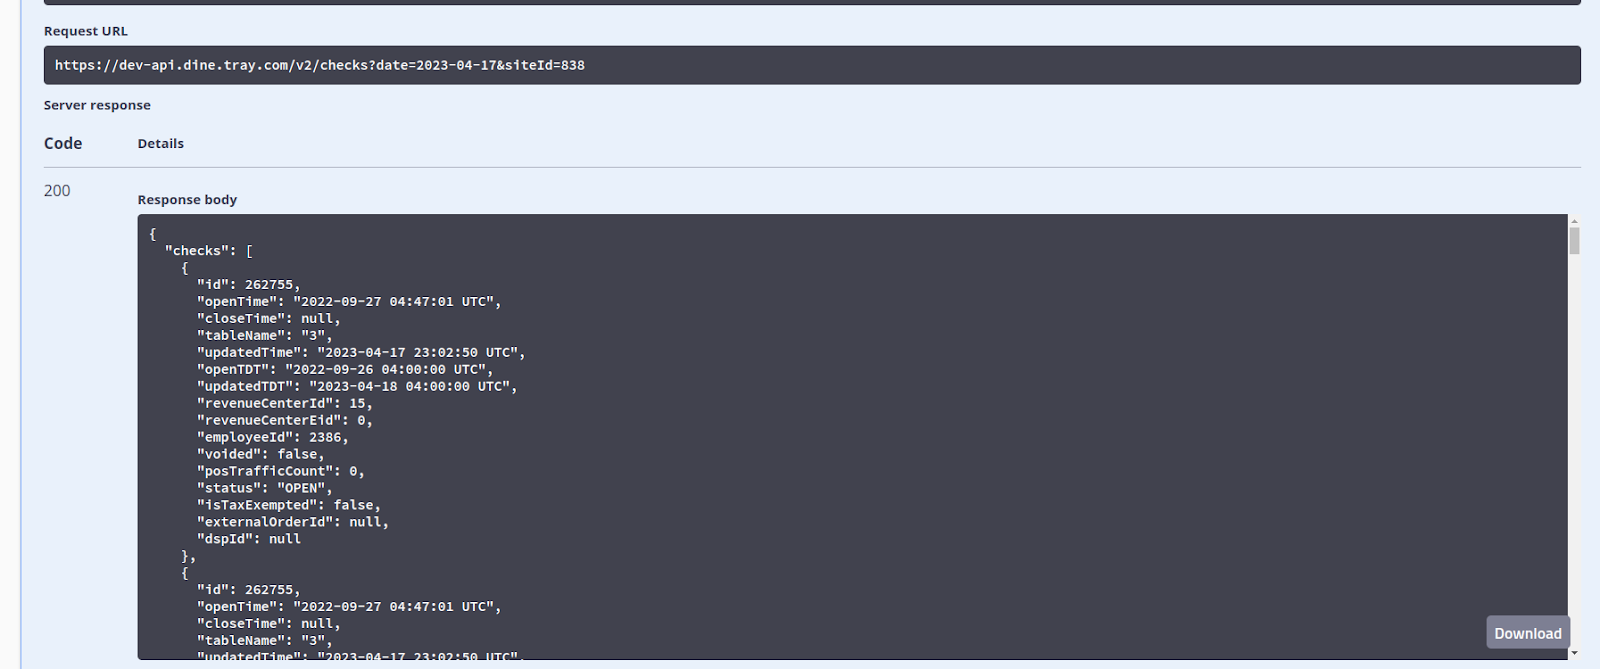Screen dimensions: 1600x669
Task: Click the first check's "closeTime": null line
Action: 269,318
